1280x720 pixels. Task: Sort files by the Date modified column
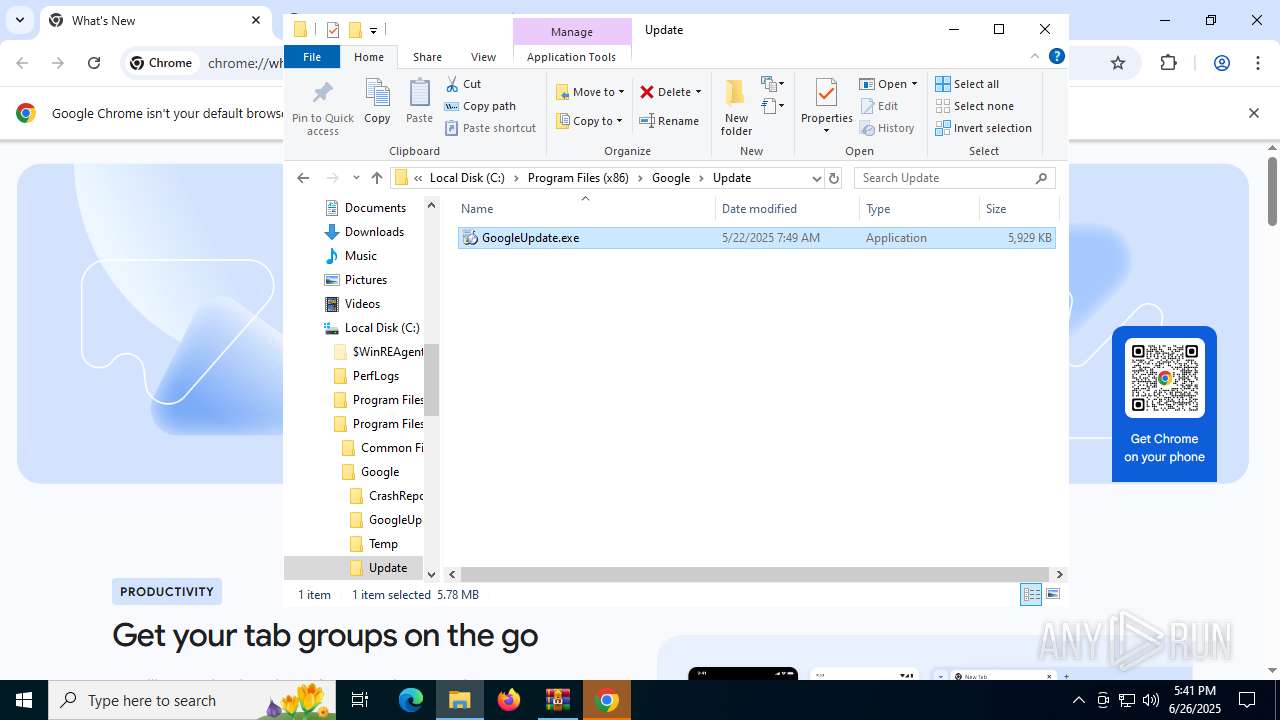[787, 209]
